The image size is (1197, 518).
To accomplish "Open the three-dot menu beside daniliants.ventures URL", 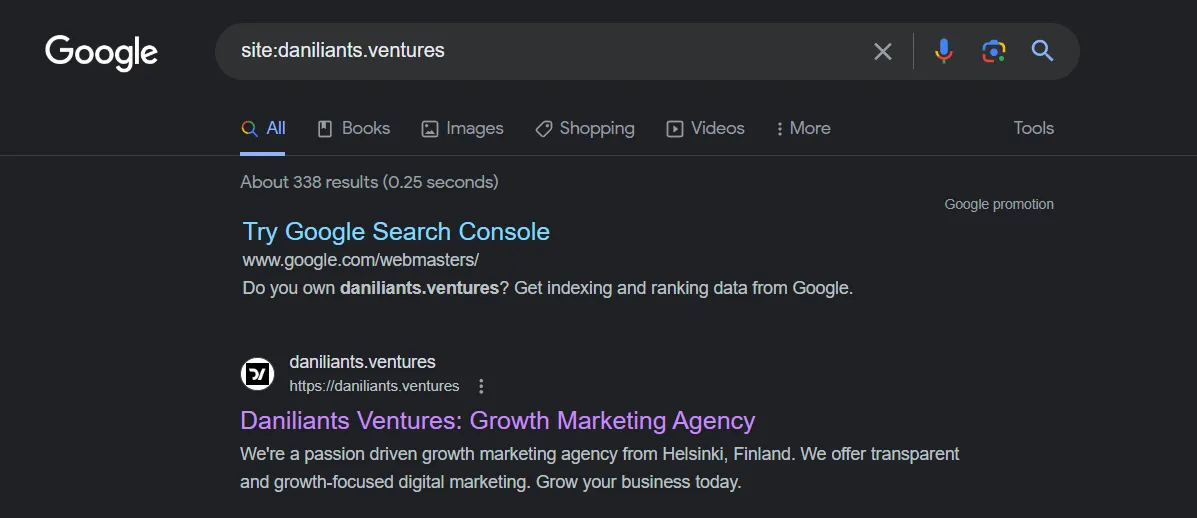I will (x=481, y=386).
